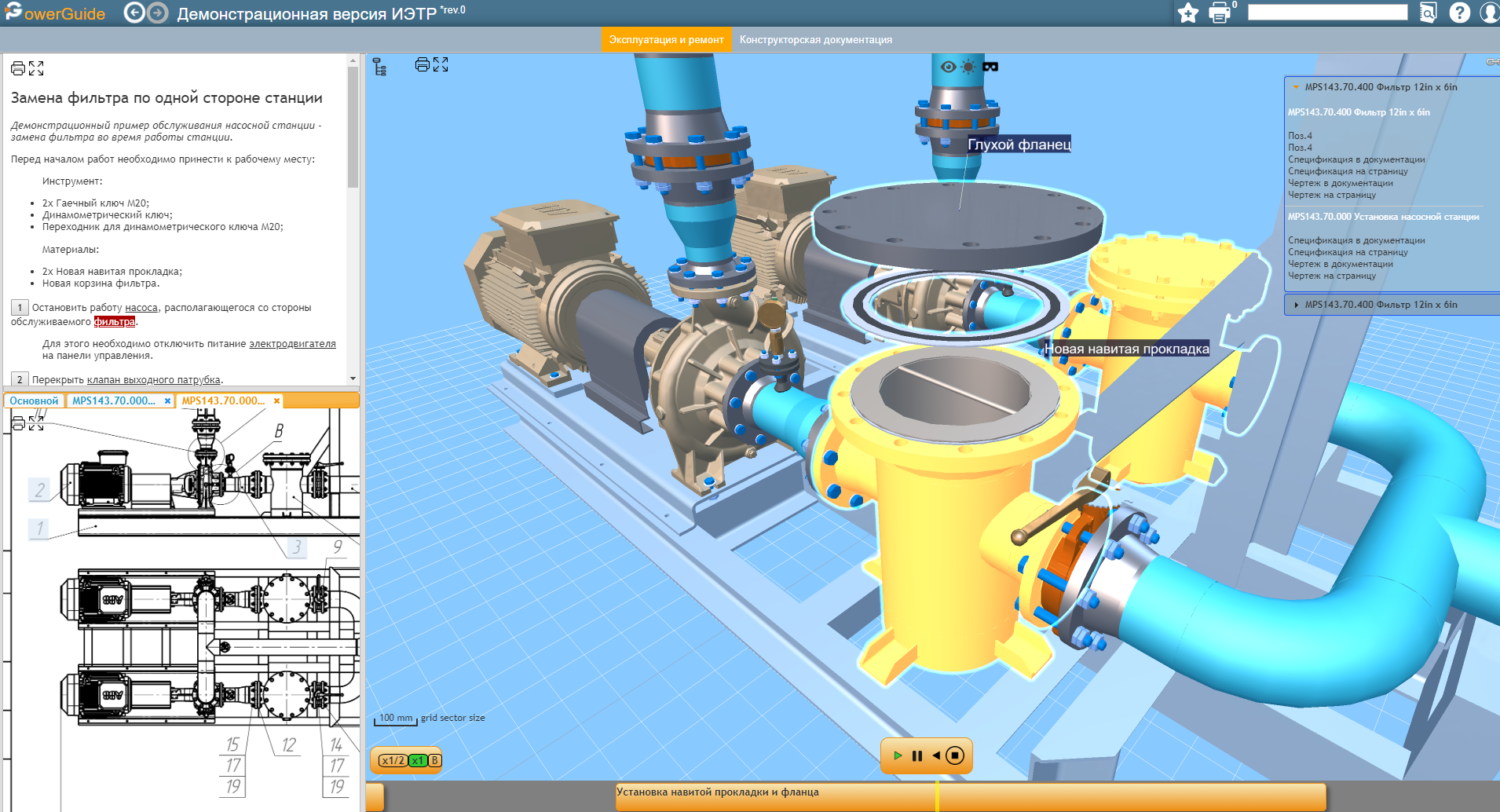Go back with the left arrow navigation button

point(135,13)
